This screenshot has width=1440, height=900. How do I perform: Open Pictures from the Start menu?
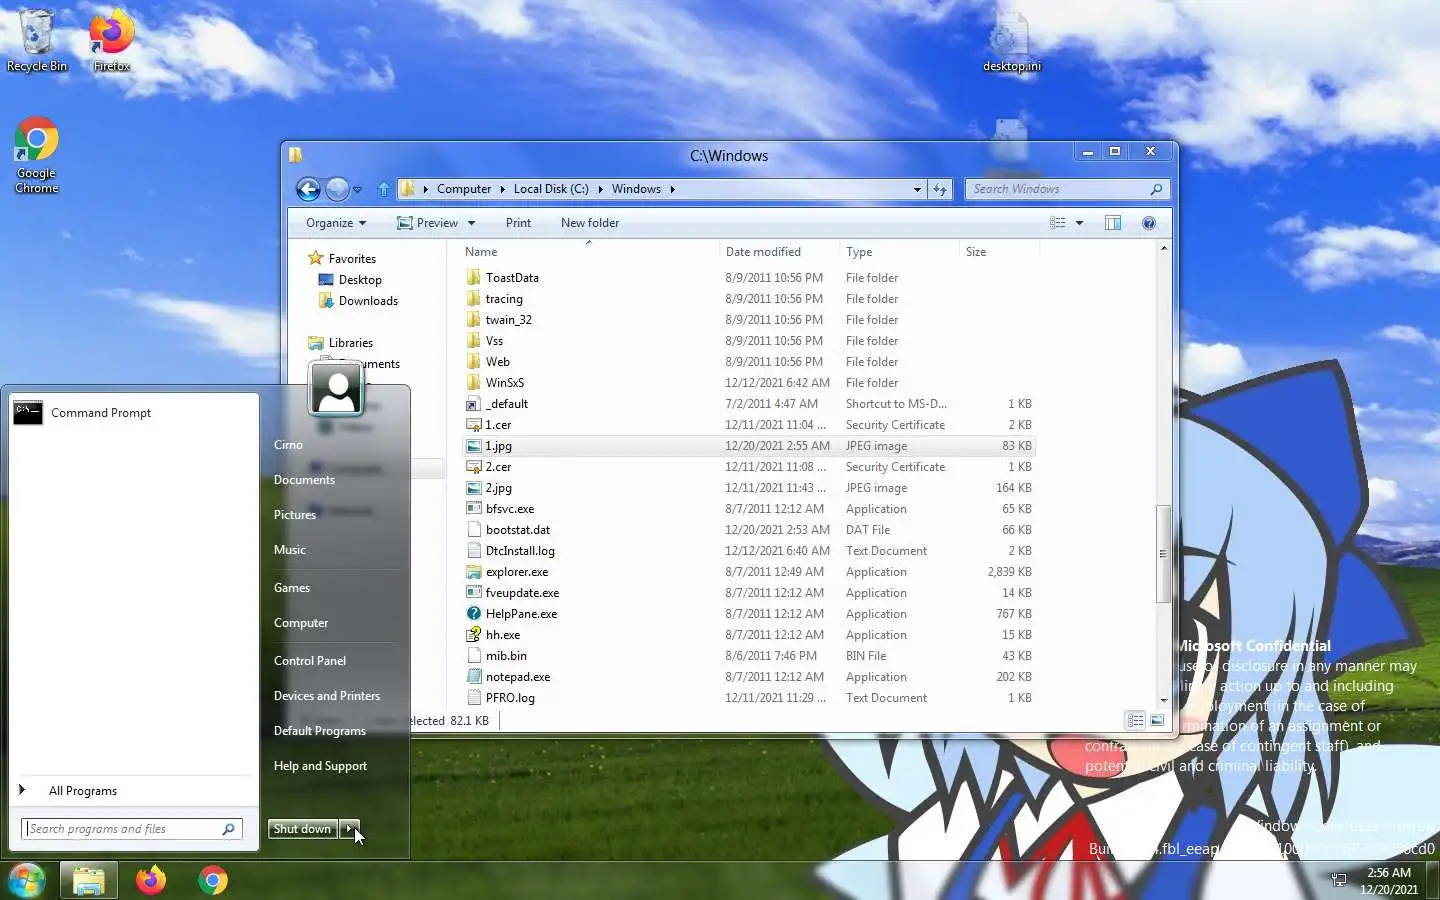(x=295, y=515)
